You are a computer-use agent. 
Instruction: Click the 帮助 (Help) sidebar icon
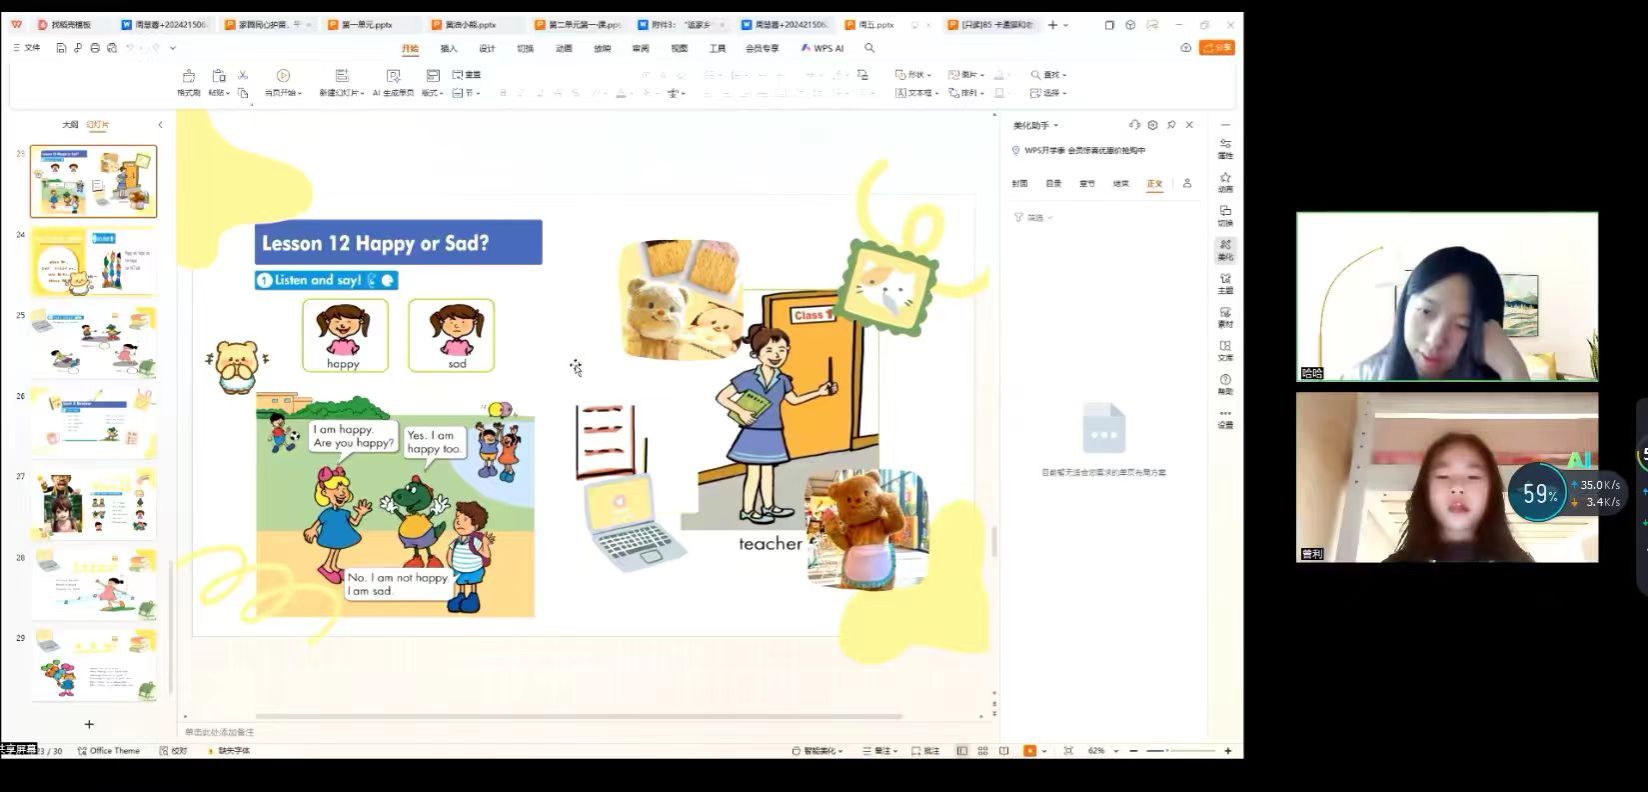pyautogui.click(x=1225, y=384)
